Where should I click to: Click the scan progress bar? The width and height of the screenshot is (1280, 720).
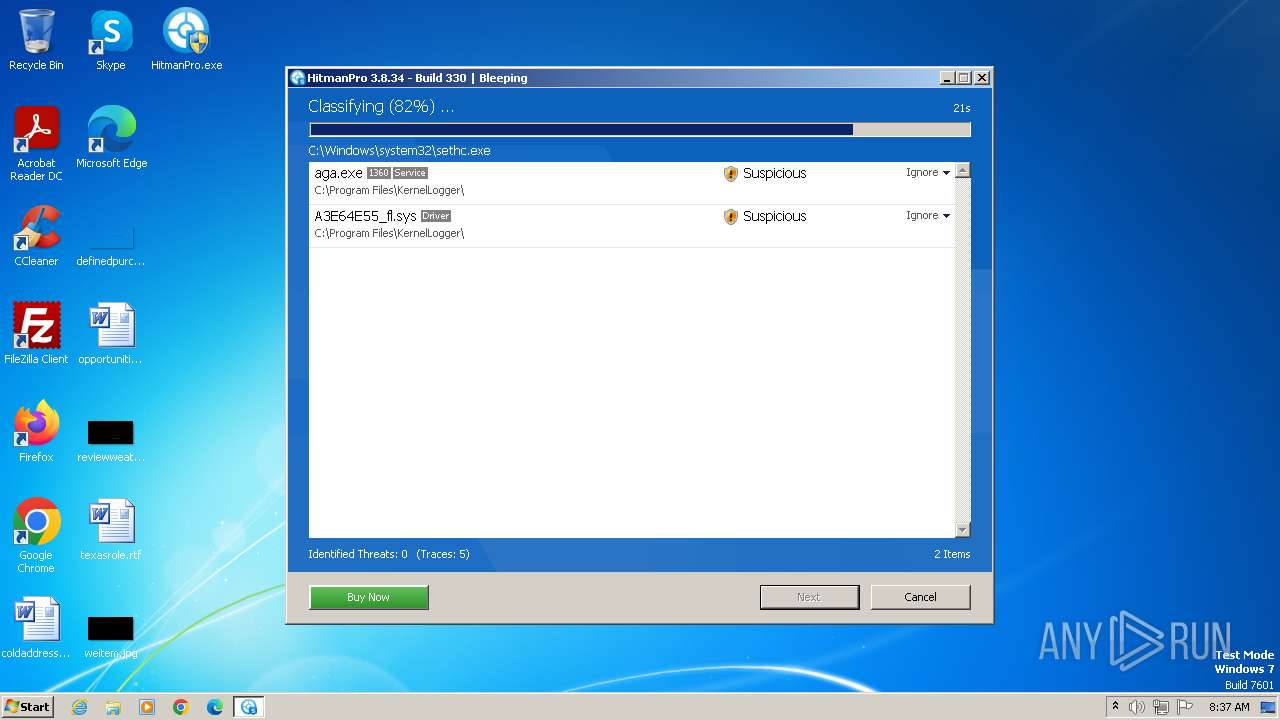tap(640, 130)
